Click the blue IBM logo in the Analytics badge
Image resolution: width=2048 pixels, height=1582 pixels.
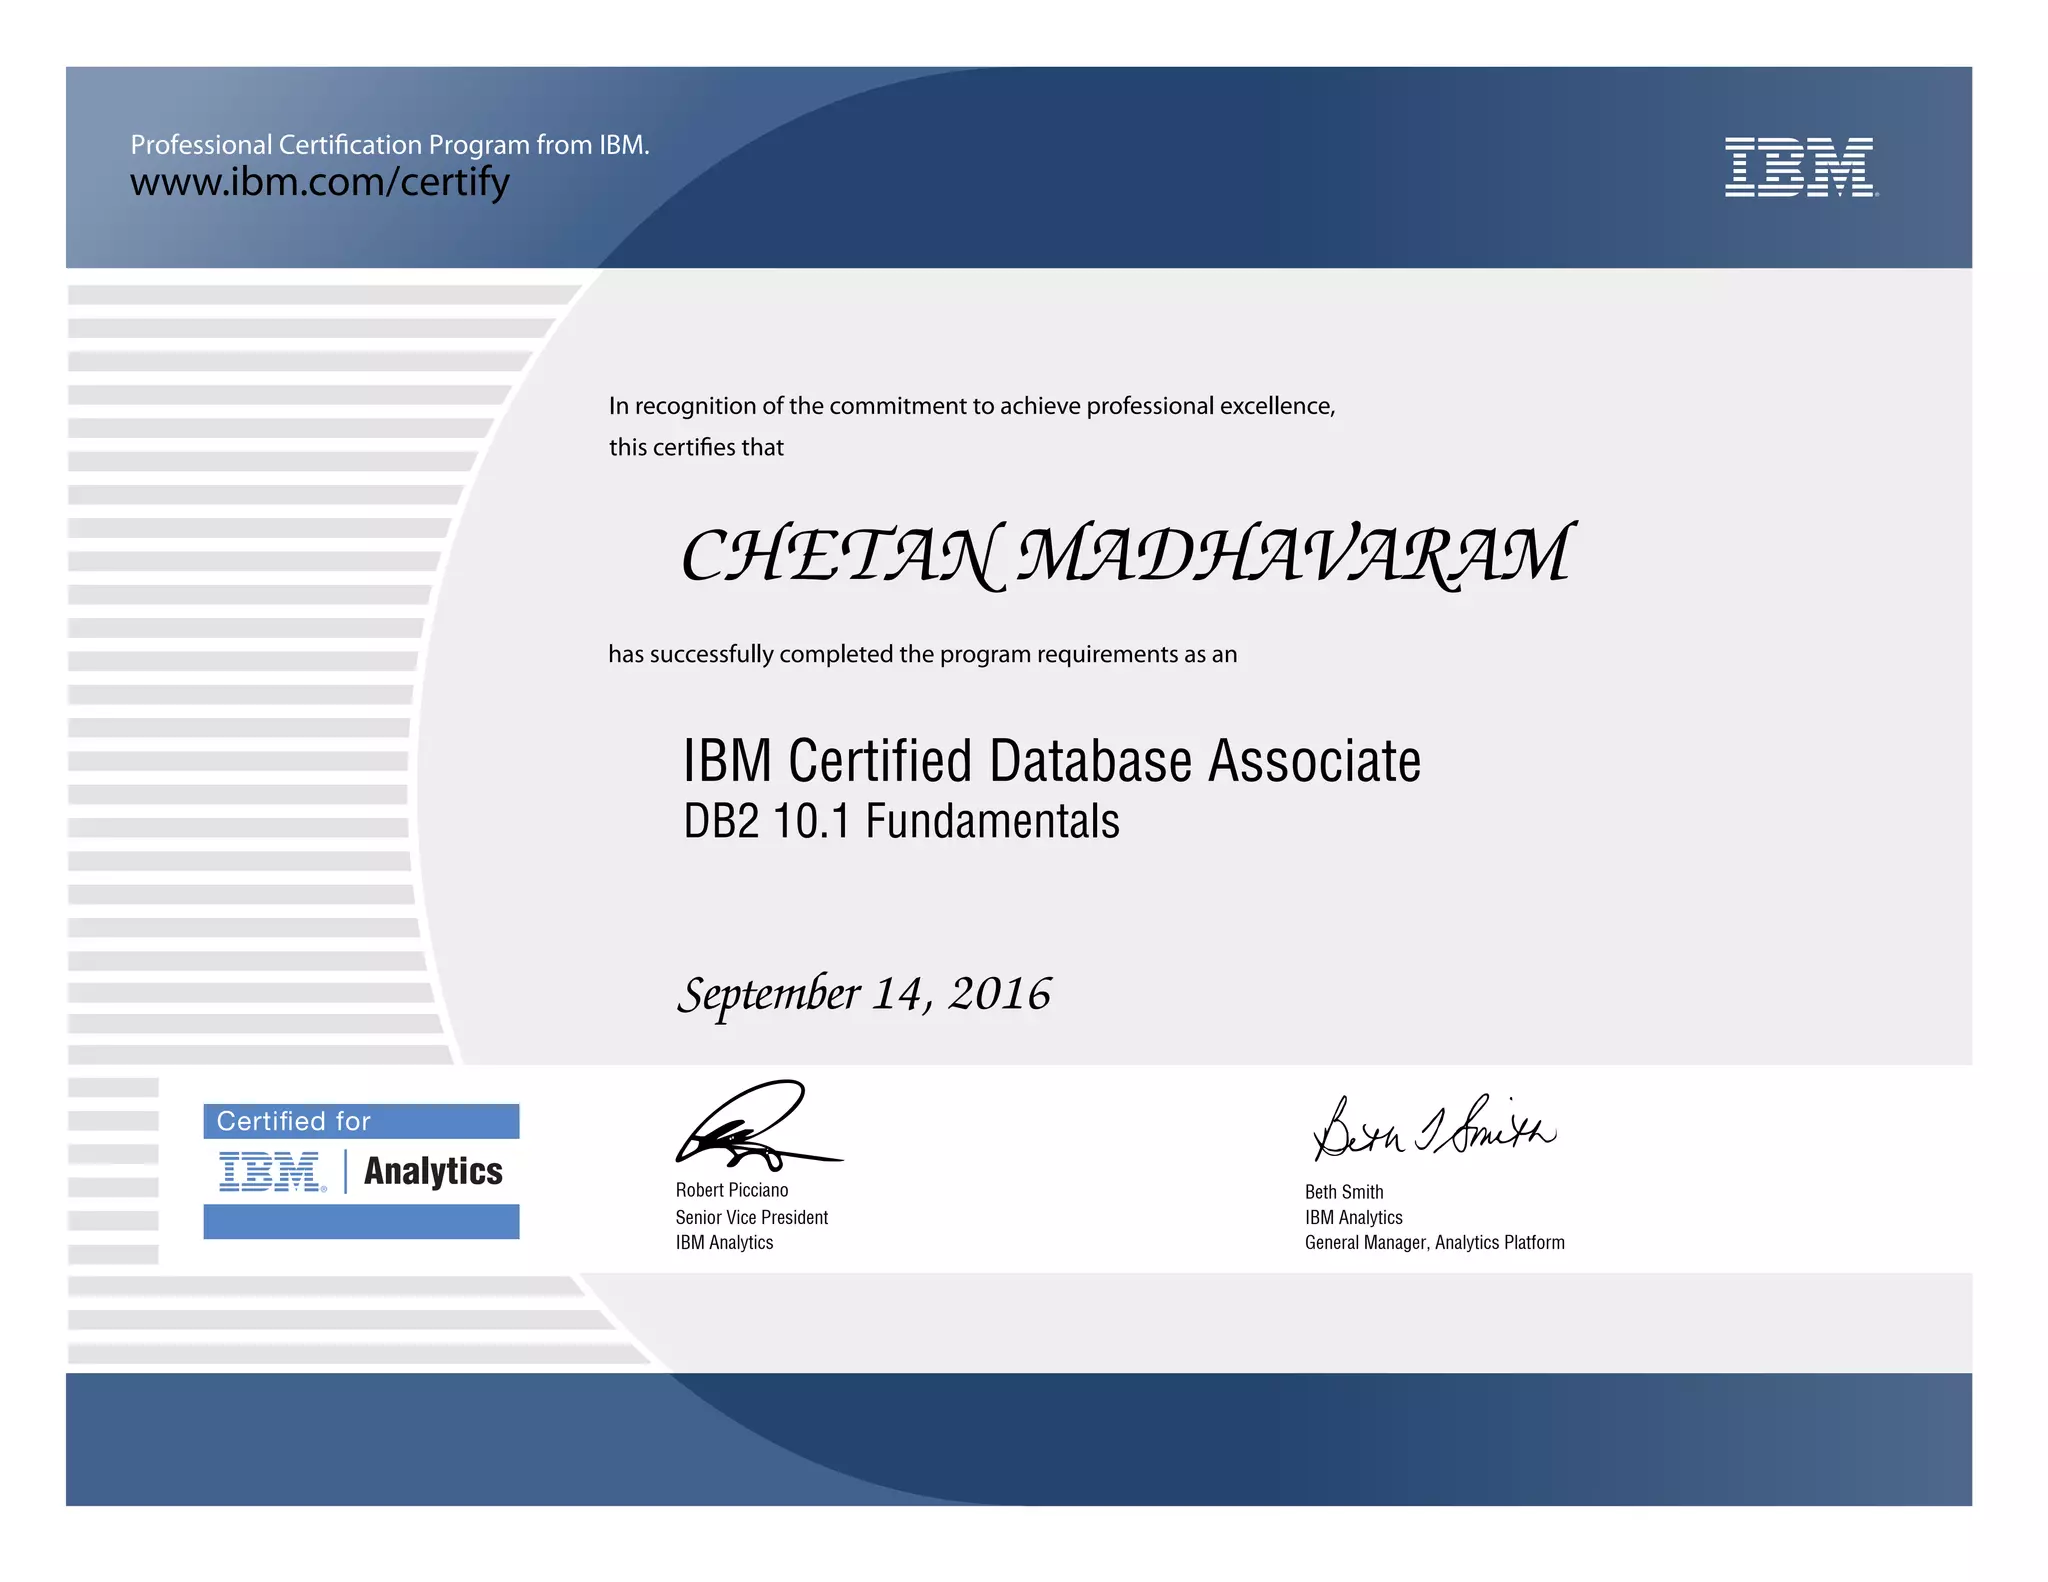coord(271,1171)
